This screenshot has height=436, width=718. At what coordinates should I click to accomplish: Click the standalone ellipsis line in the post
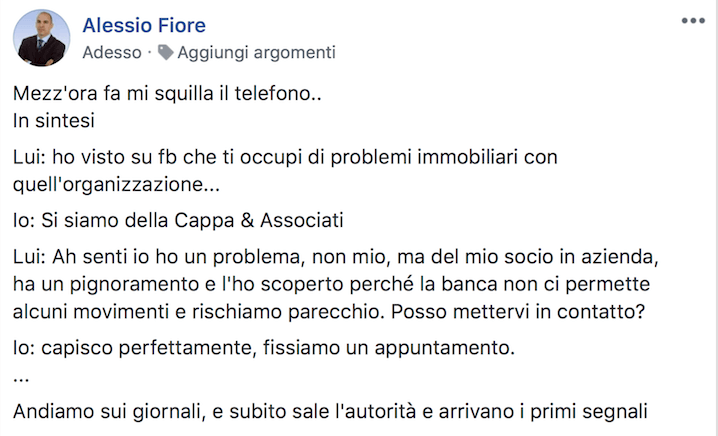coord(22,377)
